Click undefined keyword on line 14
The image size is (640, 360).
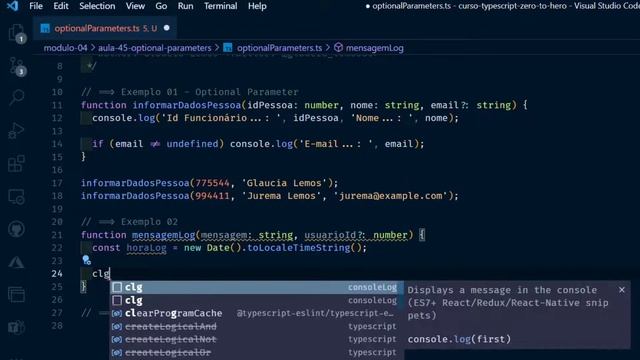click(192, 144)
